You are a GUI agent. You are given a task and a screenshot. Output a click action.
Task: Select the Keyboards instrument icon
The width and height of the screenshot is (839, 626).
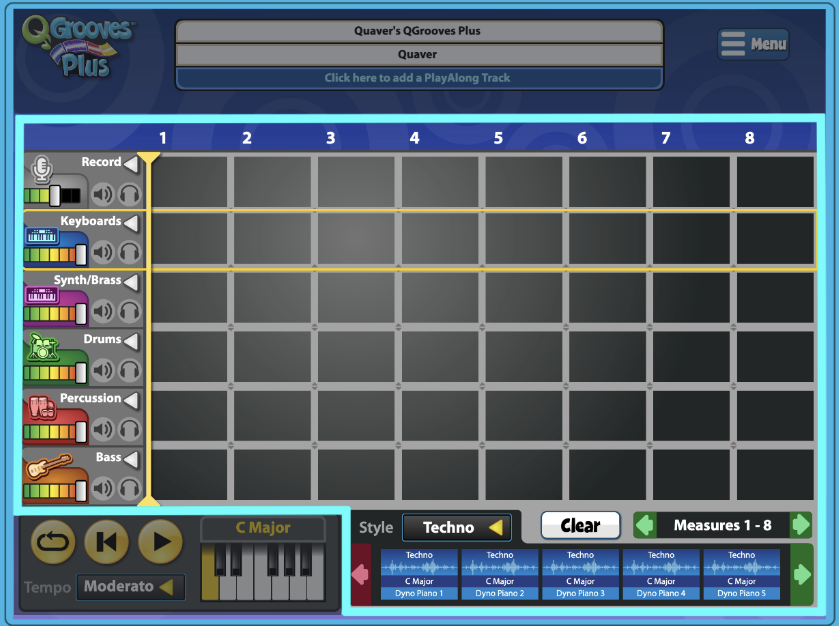pyautogui.click(x=42, y=235)
